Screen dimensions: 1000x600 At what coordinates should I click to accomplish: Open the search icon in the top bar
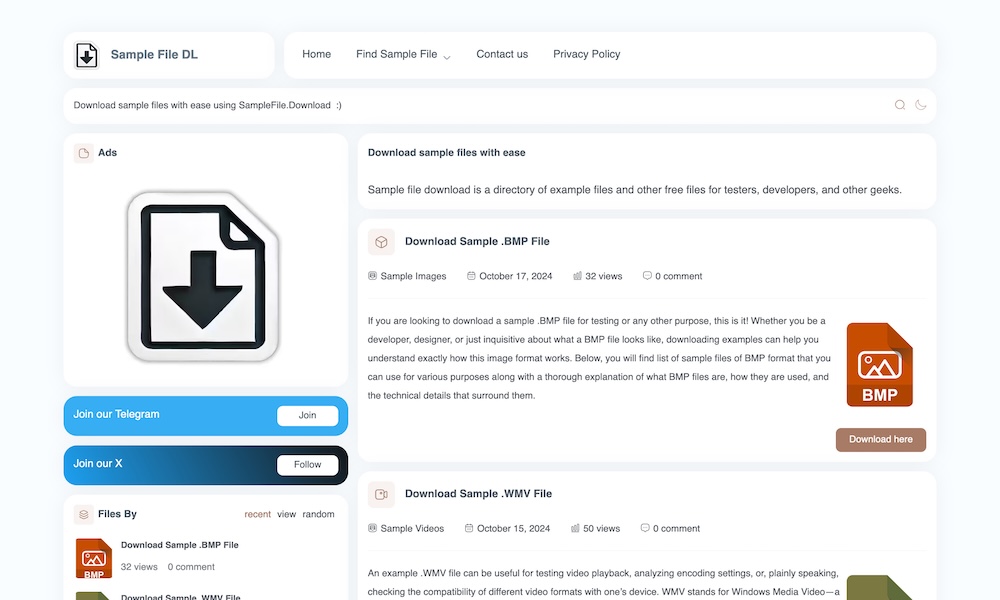tap(900, 105)
